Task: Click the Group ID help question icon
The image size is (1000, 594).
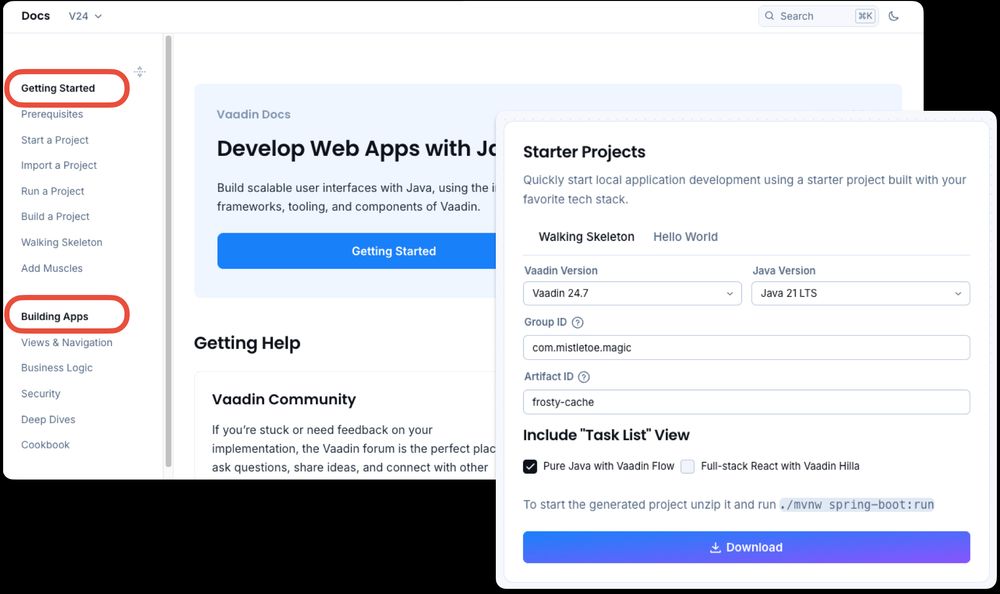Action: click(577, 322)
